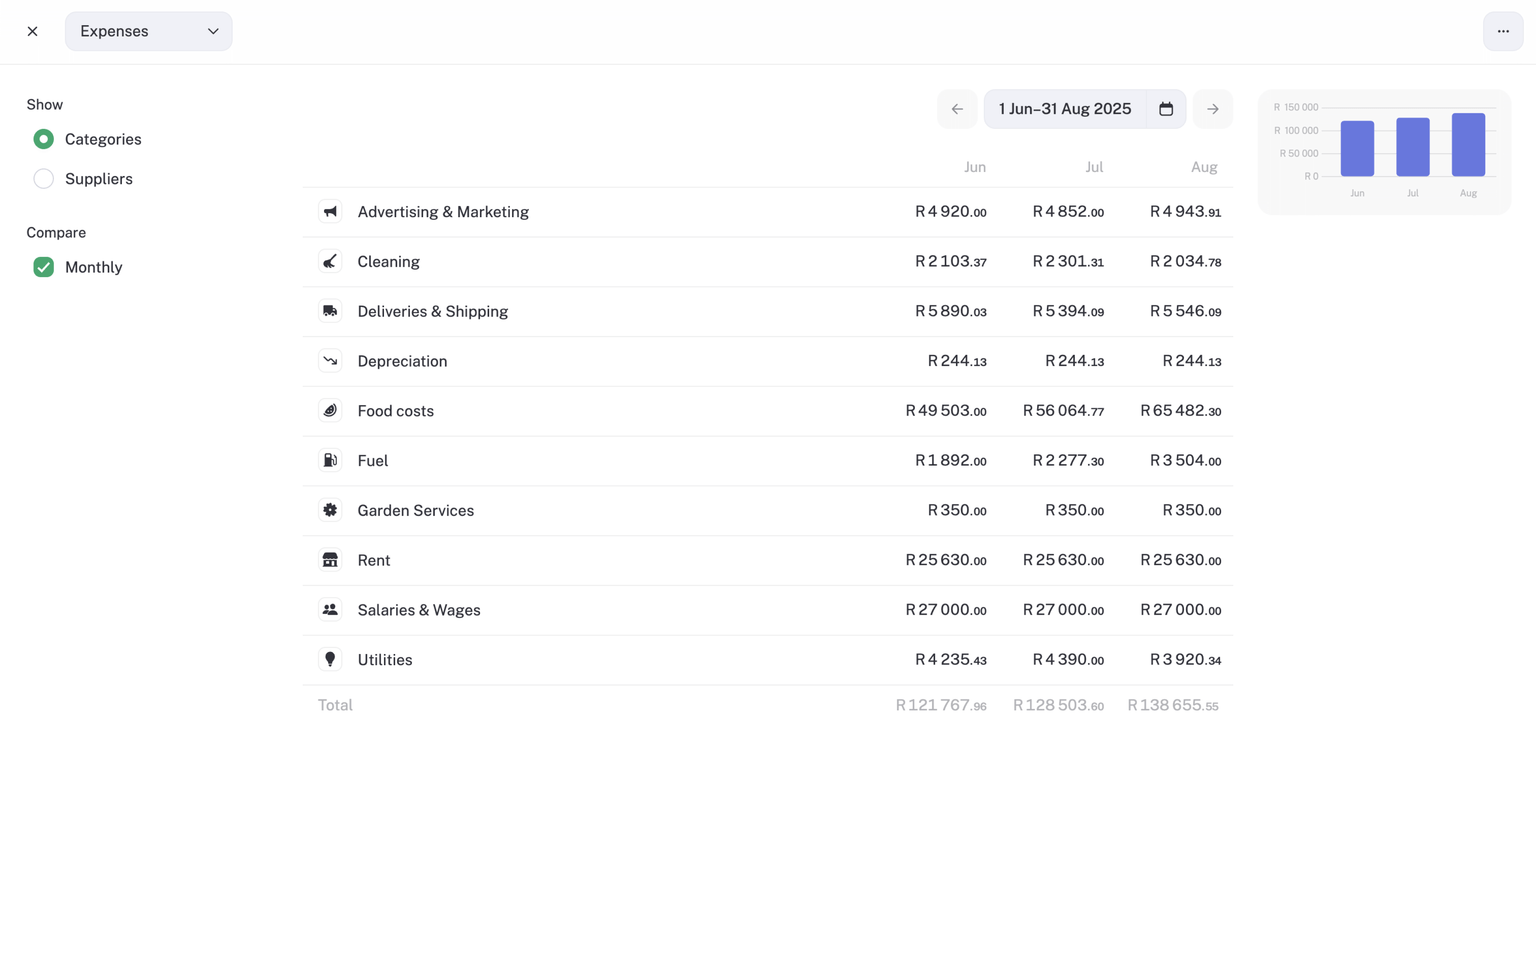Screen dimensions: 1536x960
Task: Click the storefront icon next to Rent
Action: 330,560
